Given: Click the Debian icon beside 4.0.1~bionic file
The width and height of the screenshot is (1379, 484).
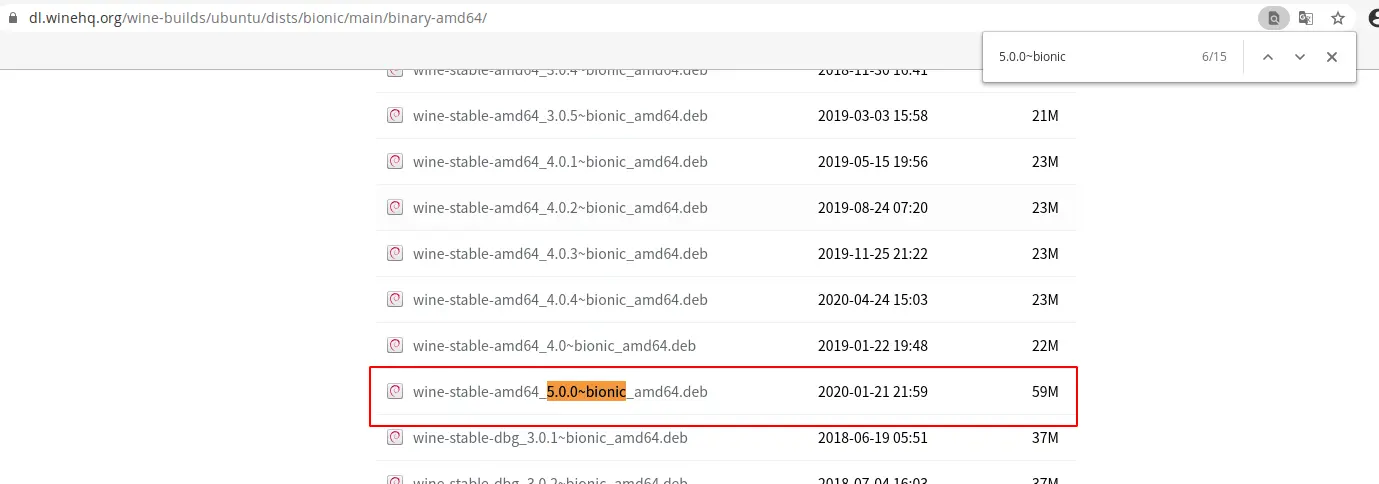Looking at the screenshot, I should pos(395,161).
